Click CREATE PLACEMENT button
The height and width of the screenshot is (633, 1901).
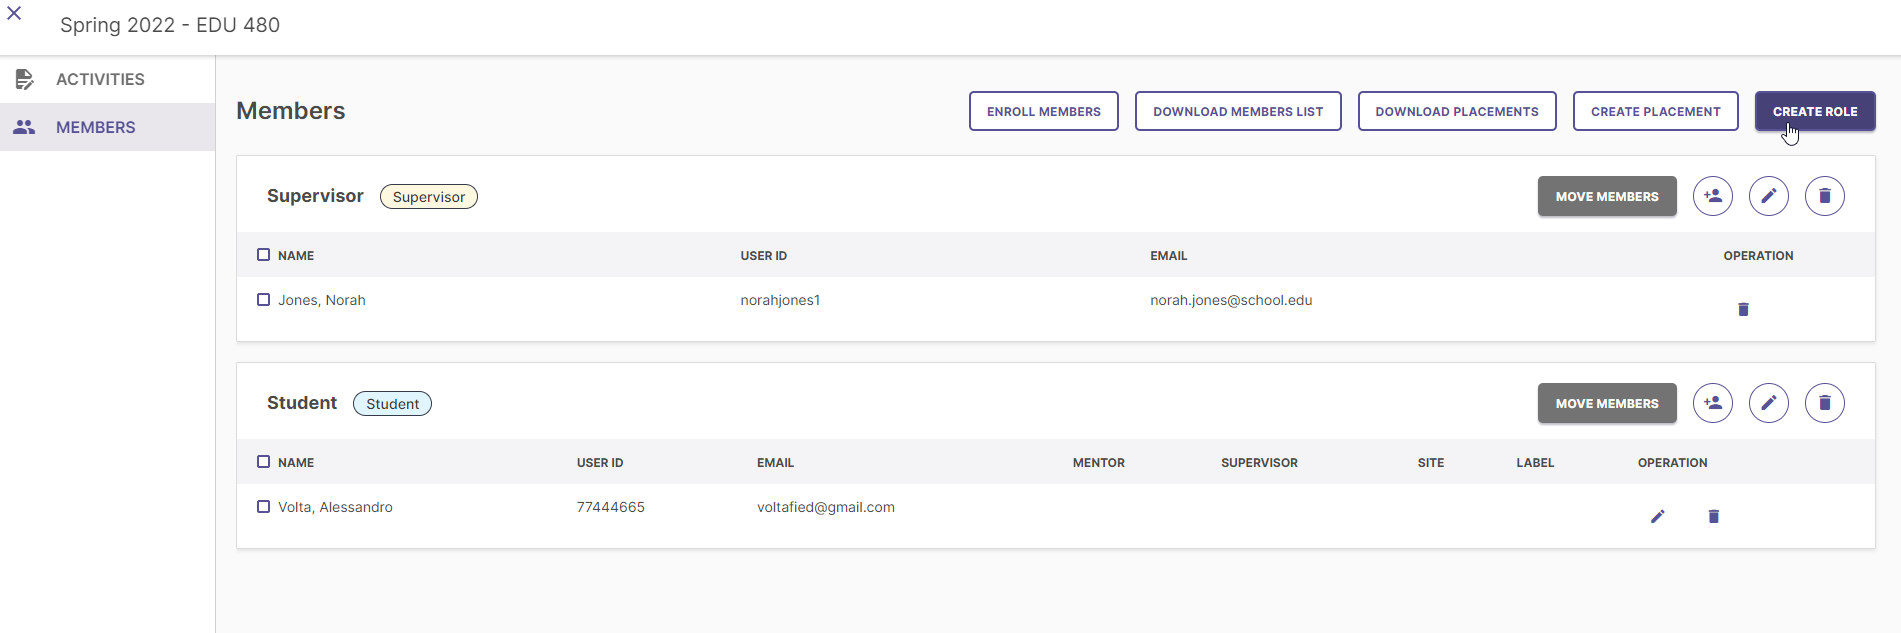[1656, 111]
